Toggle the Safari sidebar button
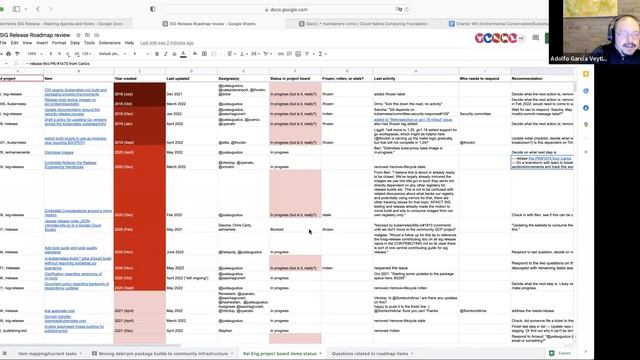The height and width of the screenshot is (360, 640). pyautogui.click(x=16, y=9)
